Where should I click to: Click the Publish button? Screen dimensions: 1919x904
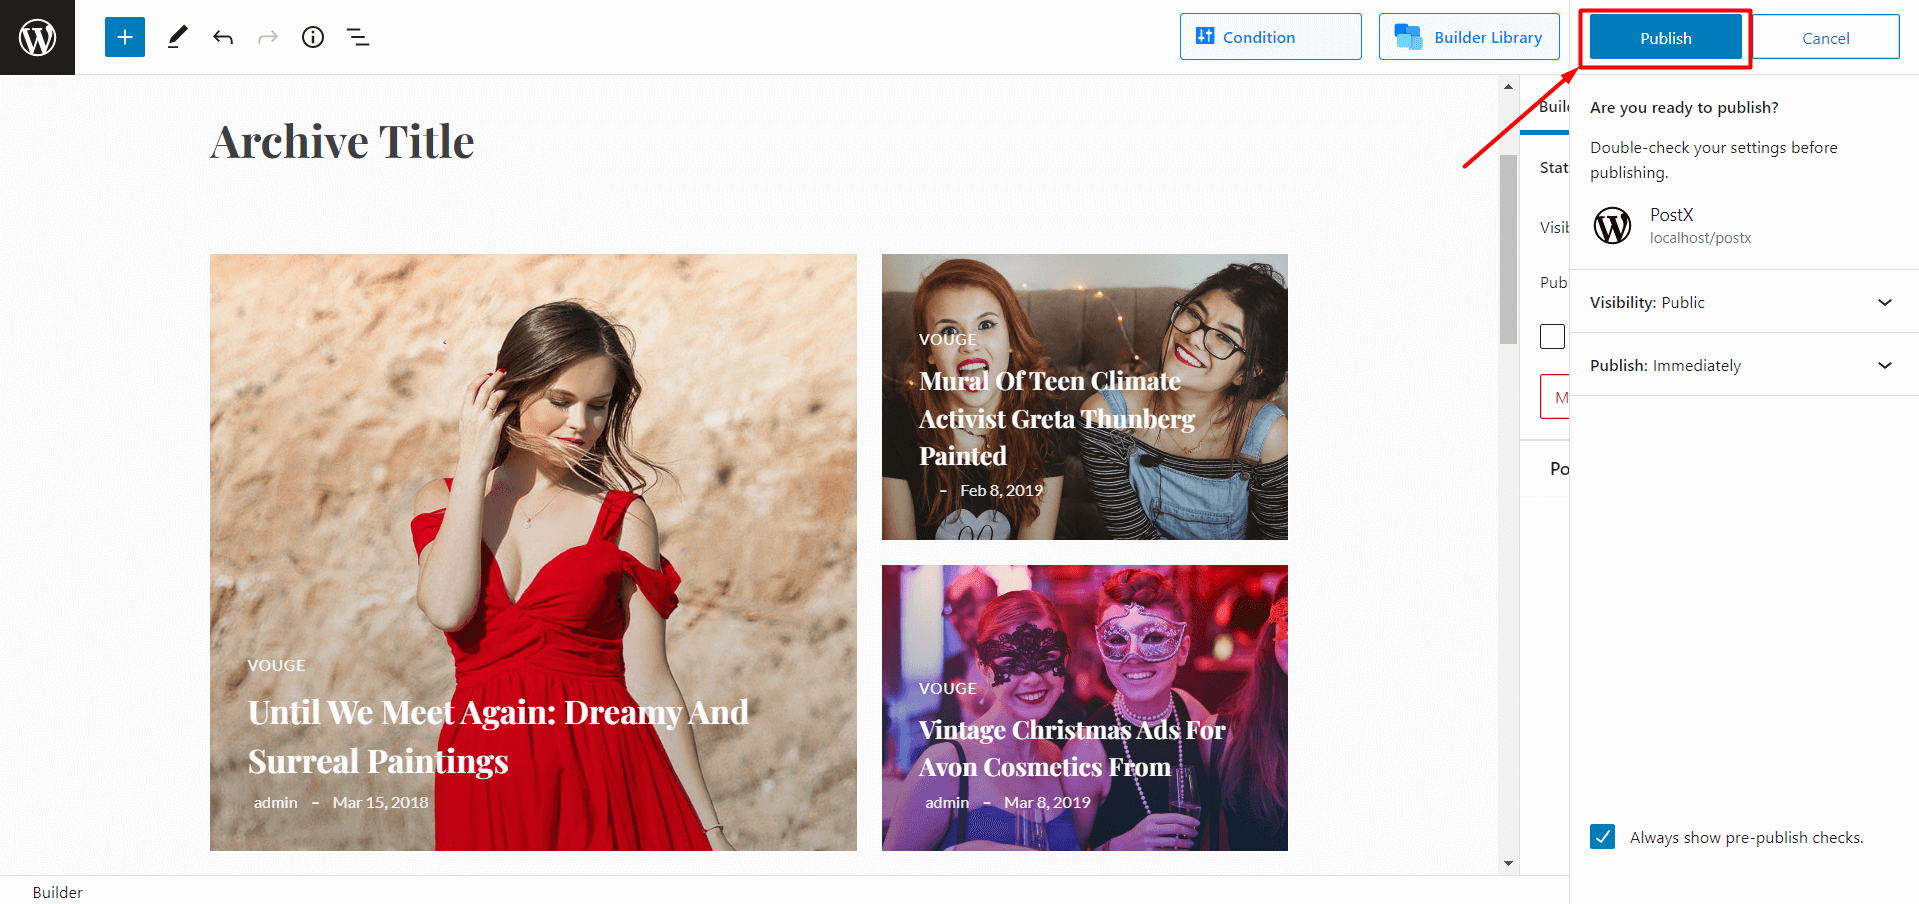pos(1664,37)
